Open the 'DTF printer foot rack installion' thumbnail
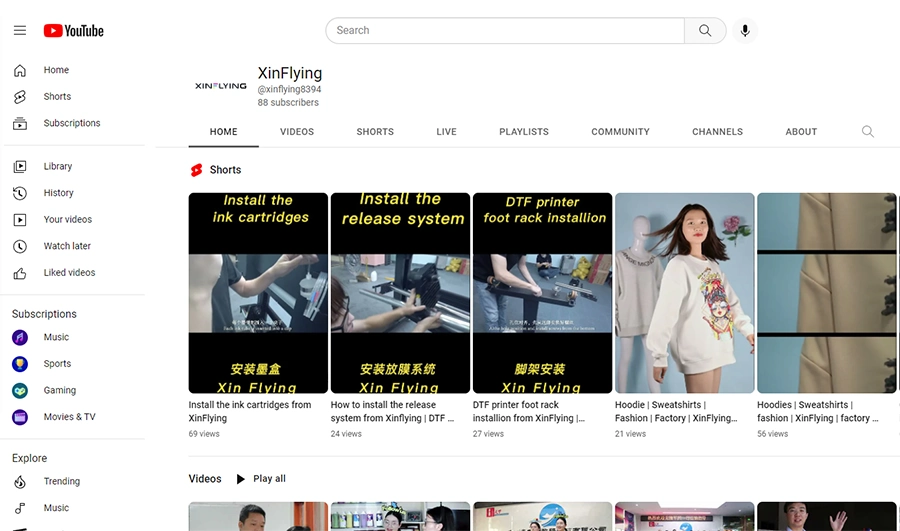The height and width of the screenshot is (531, 900). [x=542, y=293]
